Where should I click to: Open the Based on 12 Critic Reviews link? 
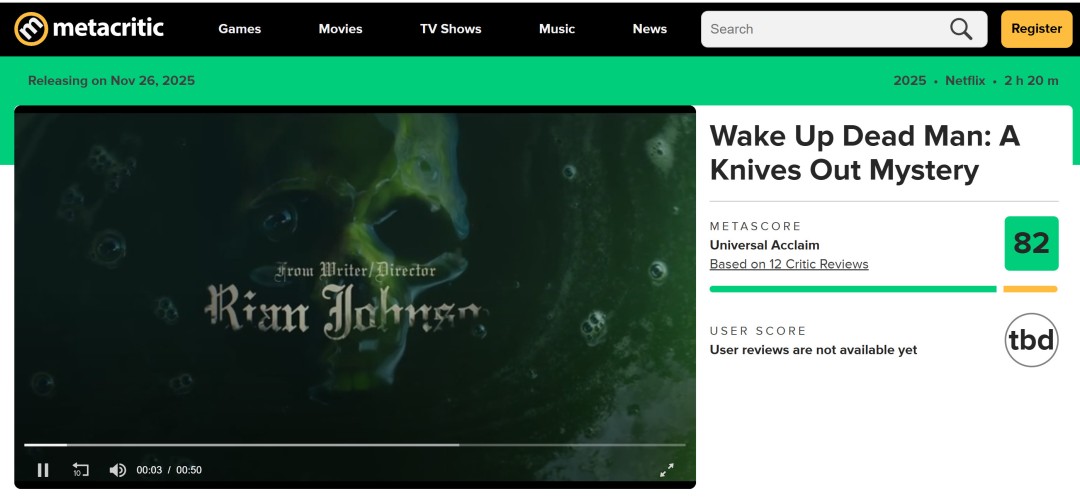click(789, 264)
